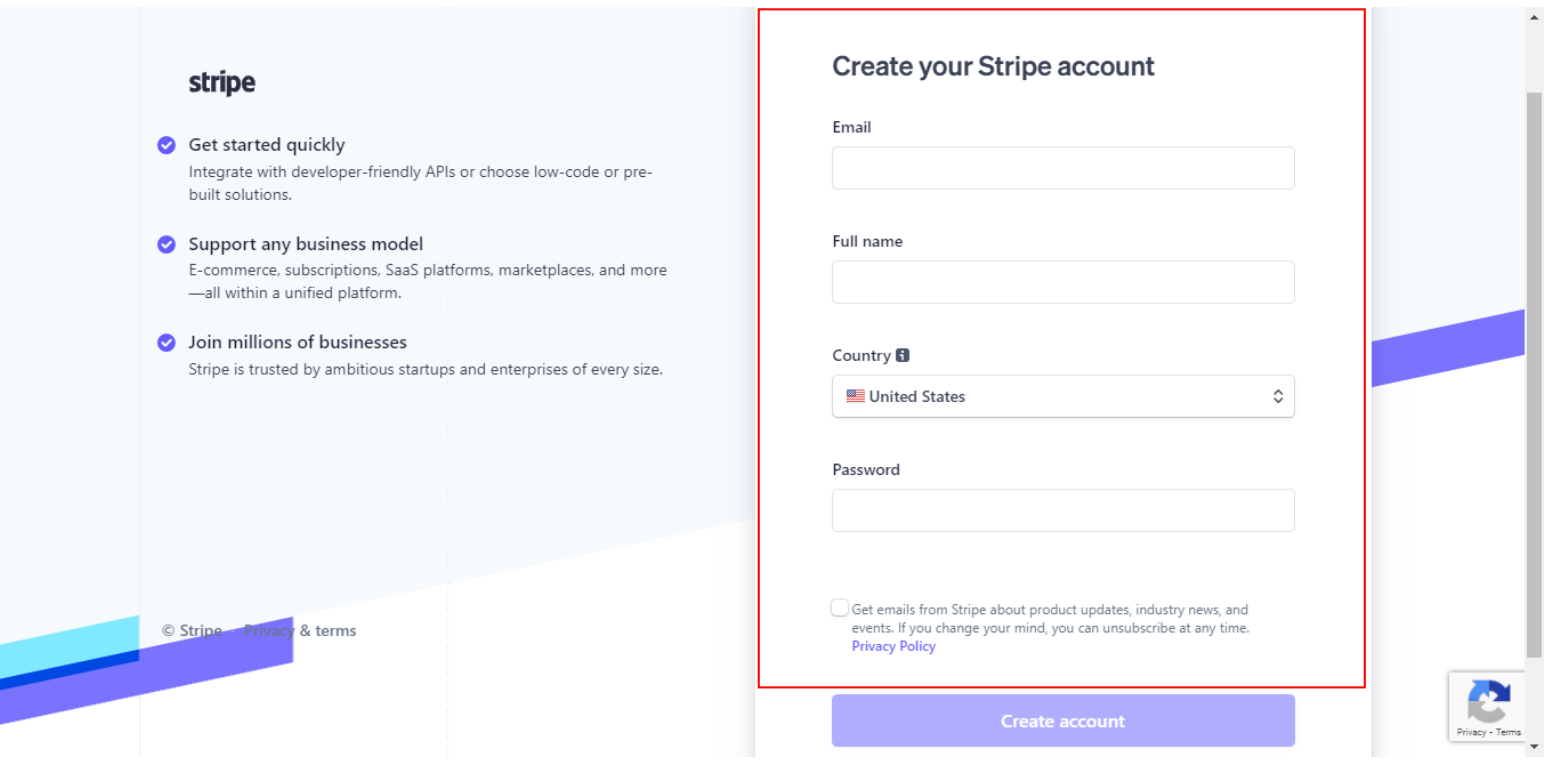Click the United States flag icon
1544x776 pixels.
[x=856, y=396]
